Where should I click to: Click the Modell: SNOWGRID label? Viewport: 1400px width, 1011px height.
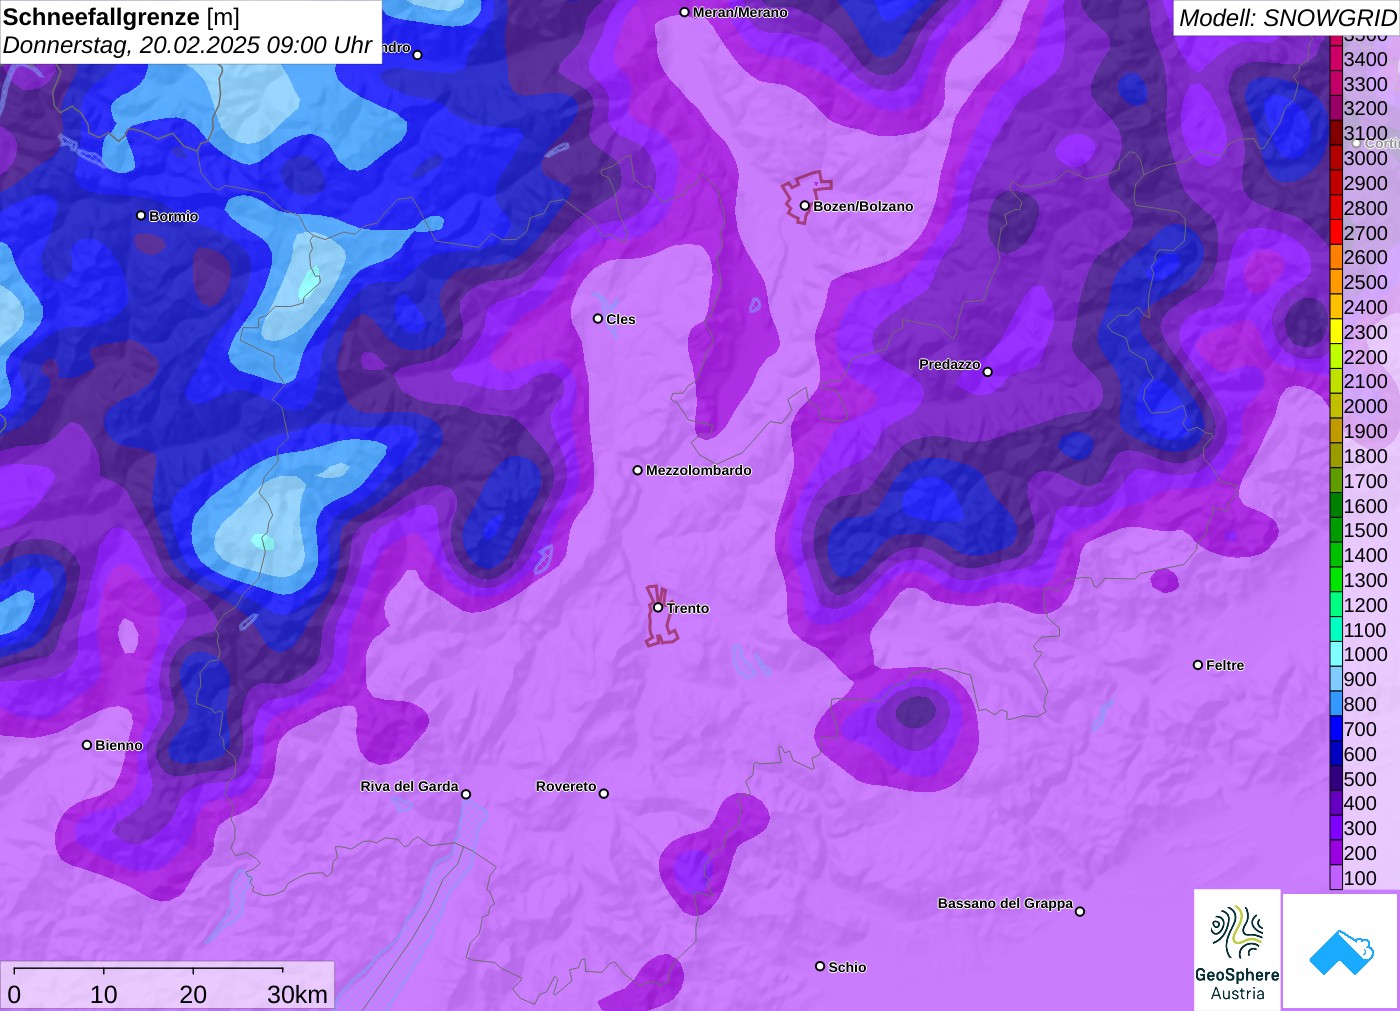tap(1287, 18)
